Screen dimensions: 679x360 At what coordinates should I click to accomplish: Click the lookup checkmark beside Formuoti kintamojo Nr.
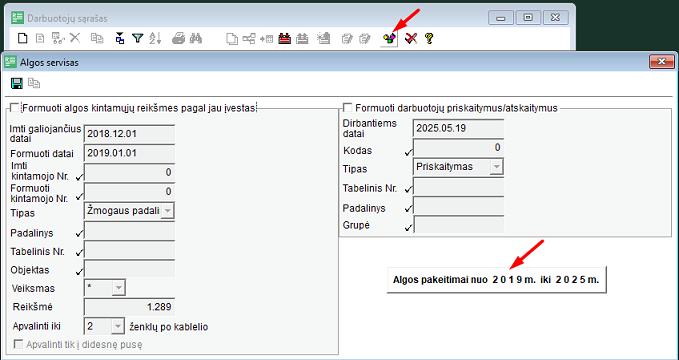point(79,197)
